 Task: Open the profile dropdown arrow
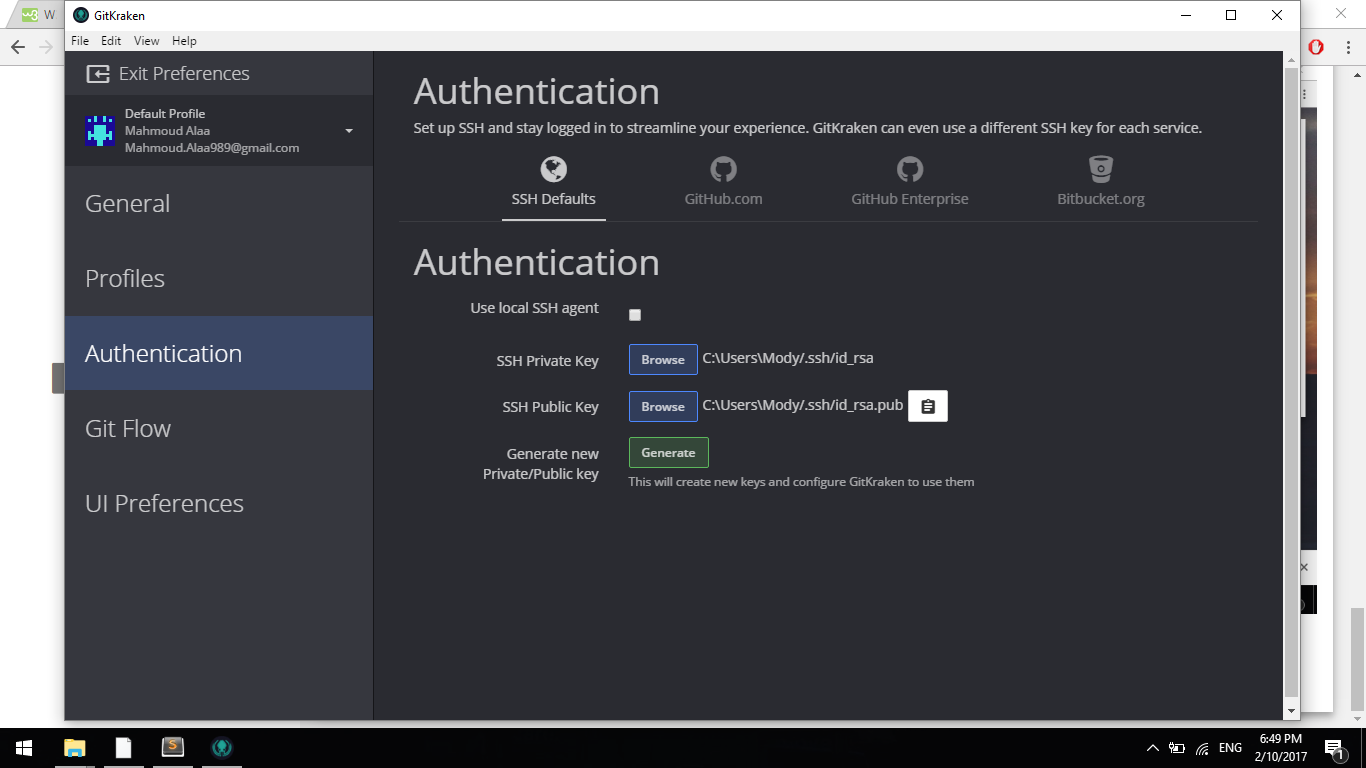click(349, 131)
